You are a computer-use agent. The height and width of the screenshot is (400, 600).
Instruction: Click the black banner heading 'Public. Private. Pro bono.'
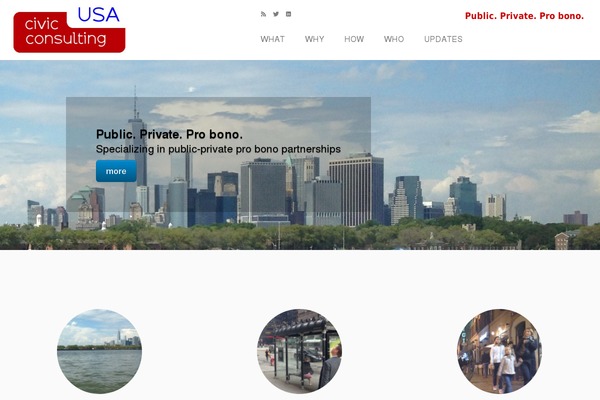(169, 134)
